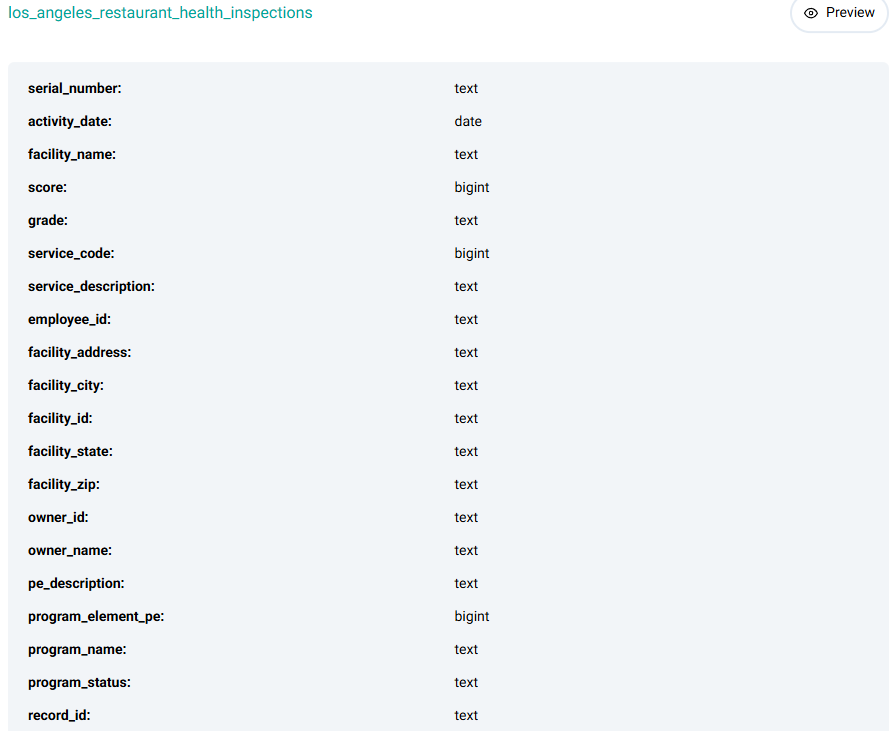
Task: Select the activity_date field label
Action: click(x=70, y=122)
